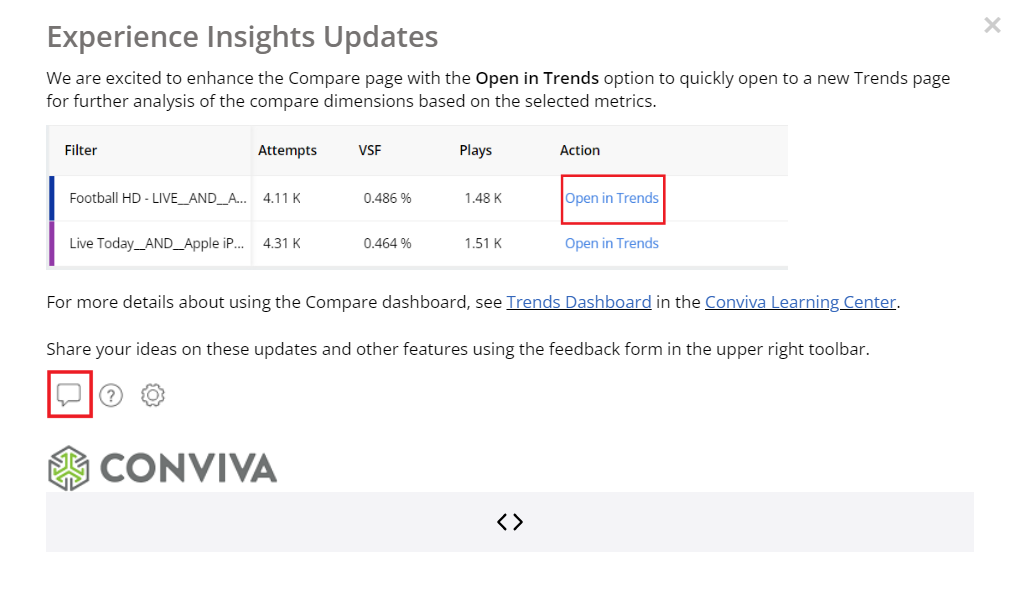1016x597 pixels.
Task: Select the Plays column header
Action: click(x=476, y=150)
